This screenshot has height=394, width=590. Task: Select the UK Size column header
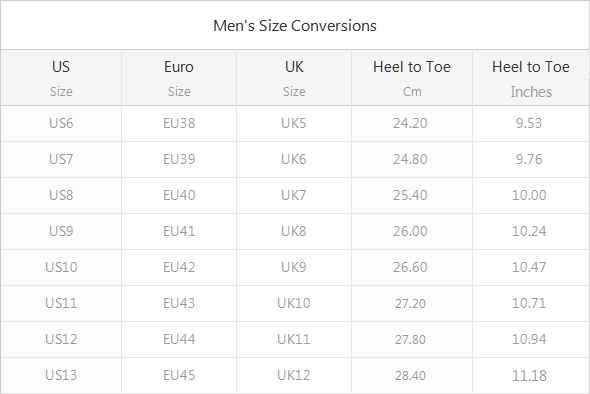pos(294,78)
